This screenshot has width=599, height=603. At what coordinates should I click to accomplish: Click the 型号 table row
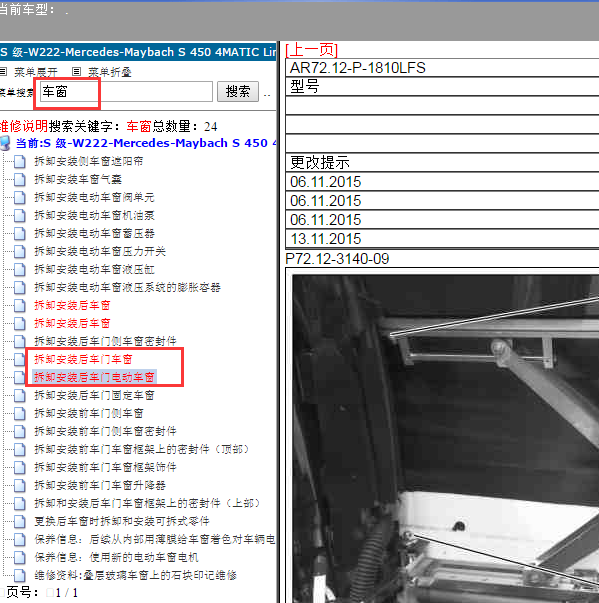[x=442, y=87]
